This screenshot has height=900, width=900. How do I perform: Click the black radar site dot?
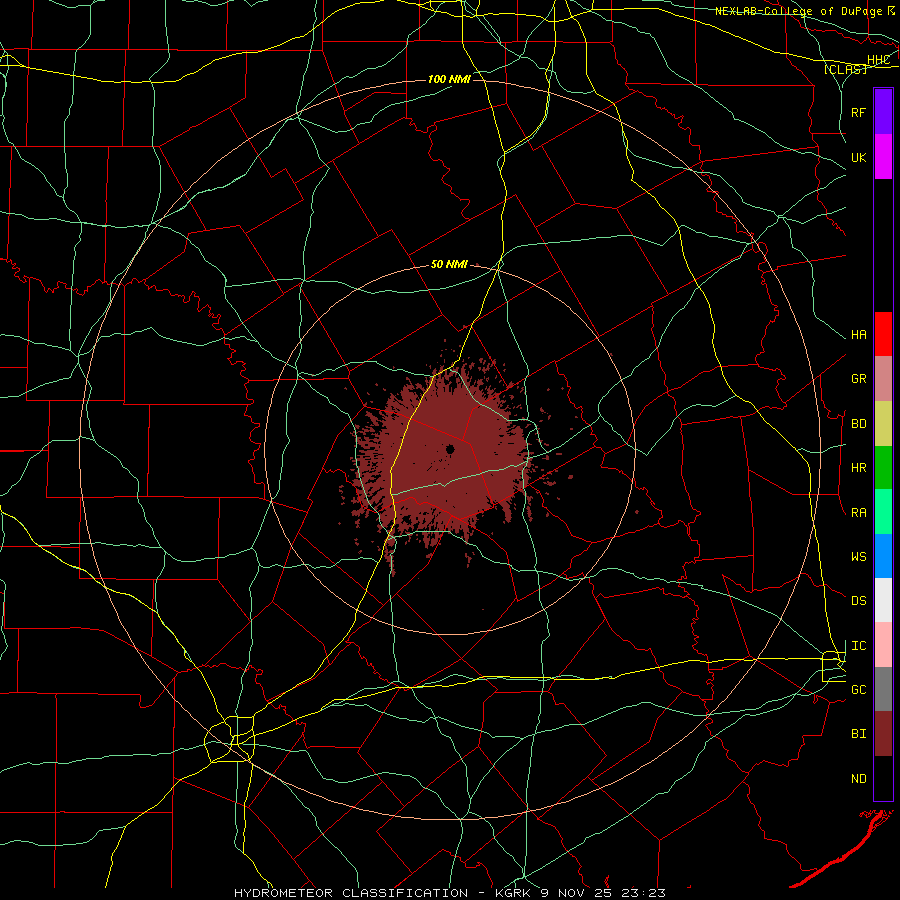click(x=451, y=449)
